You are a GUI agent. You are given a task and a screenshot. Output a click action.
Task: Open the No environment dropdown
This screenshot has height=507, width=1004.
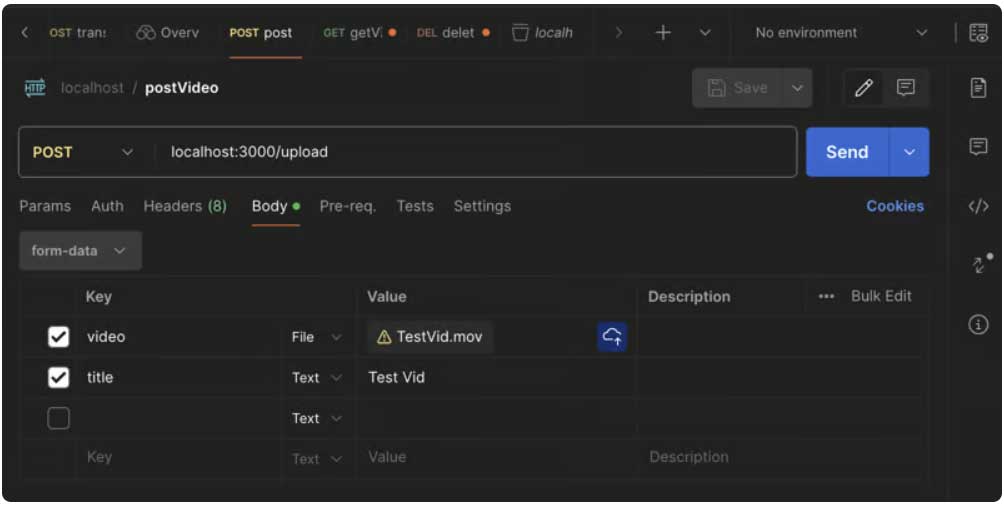(x=841, y=33)
